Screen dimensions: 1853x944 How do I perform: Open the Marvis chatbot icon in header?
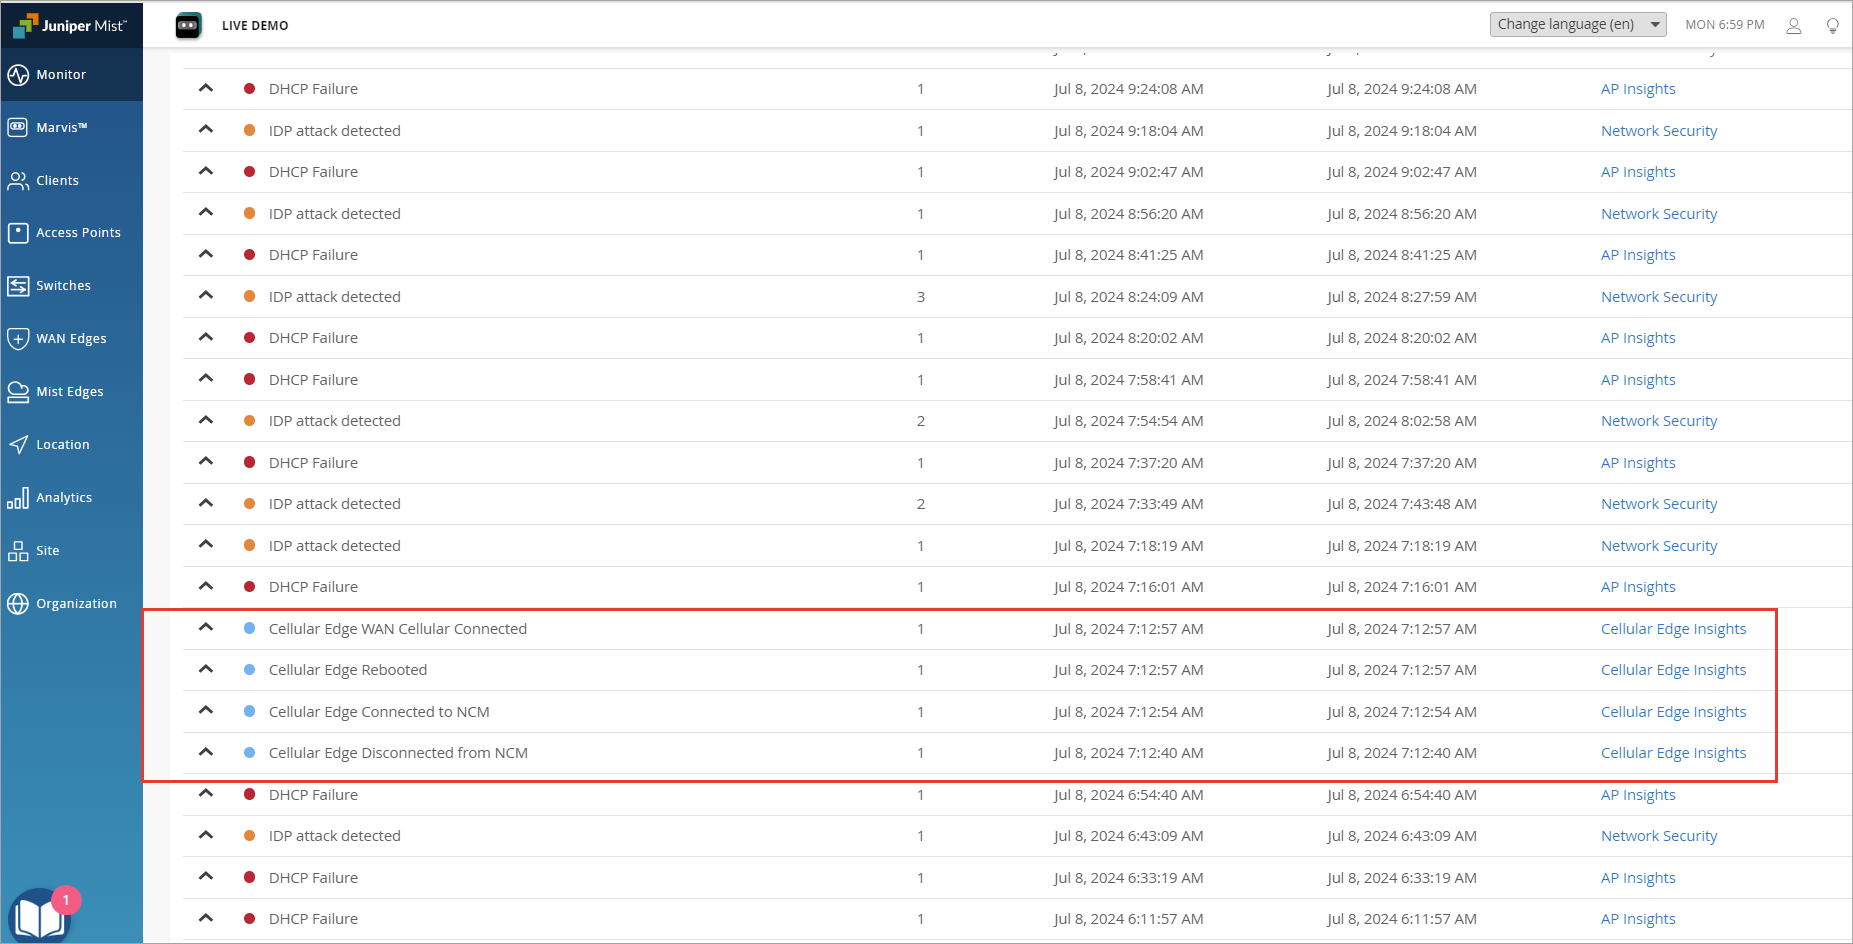coord(188,26)
